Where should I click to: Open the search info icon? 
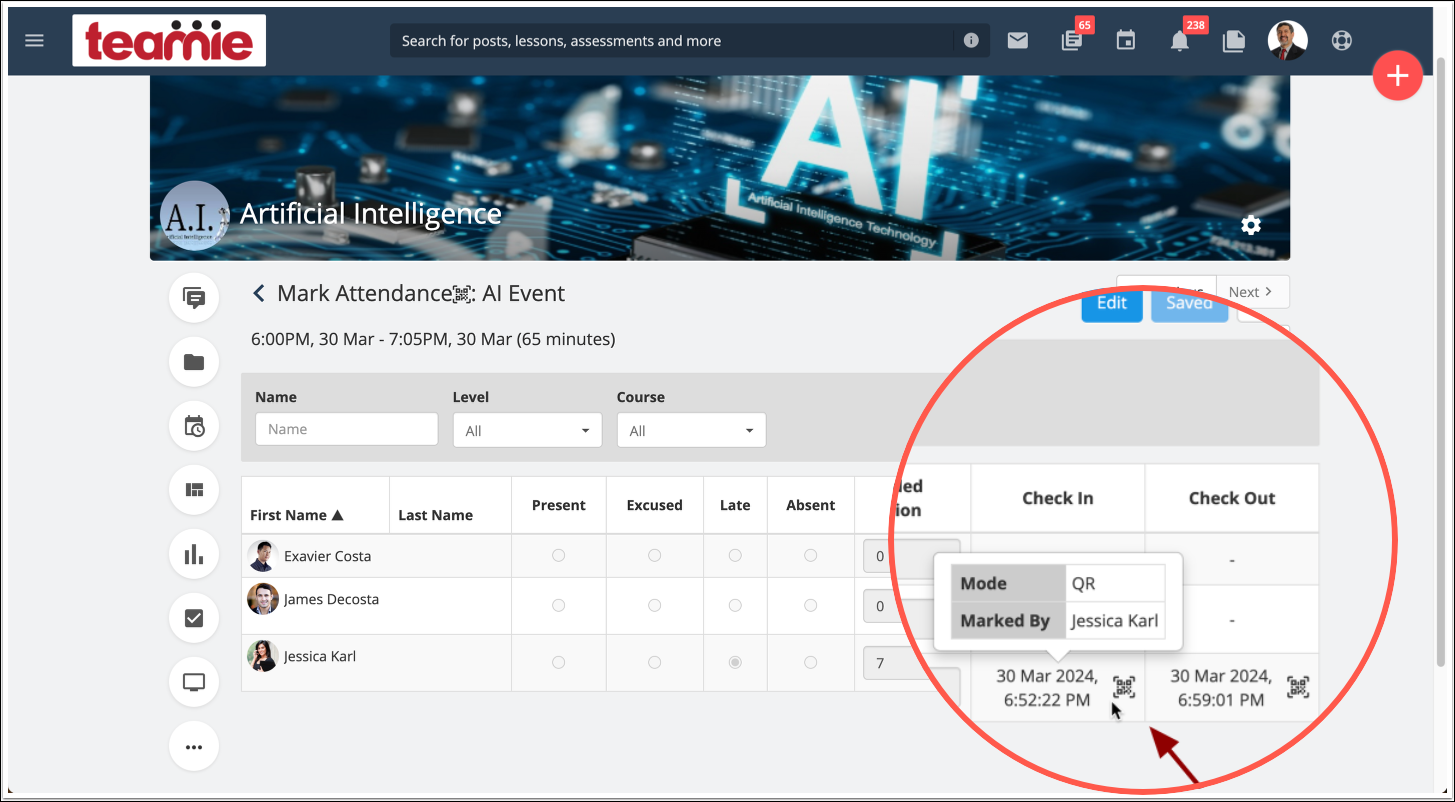[x=971, y=41]
